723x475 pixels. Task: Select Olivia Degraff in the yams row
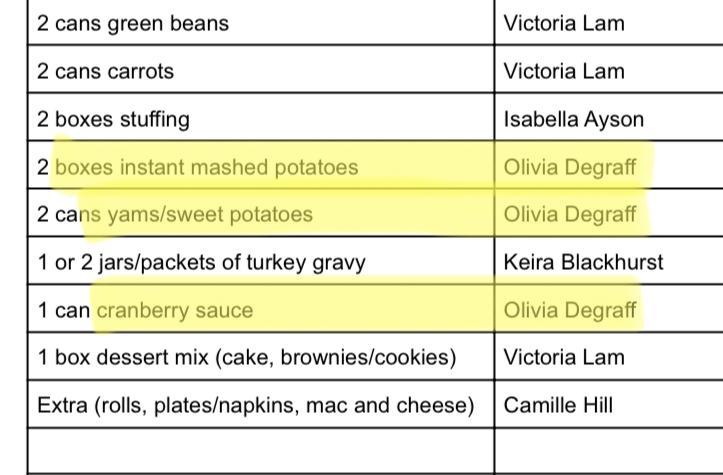coord(570,214)
